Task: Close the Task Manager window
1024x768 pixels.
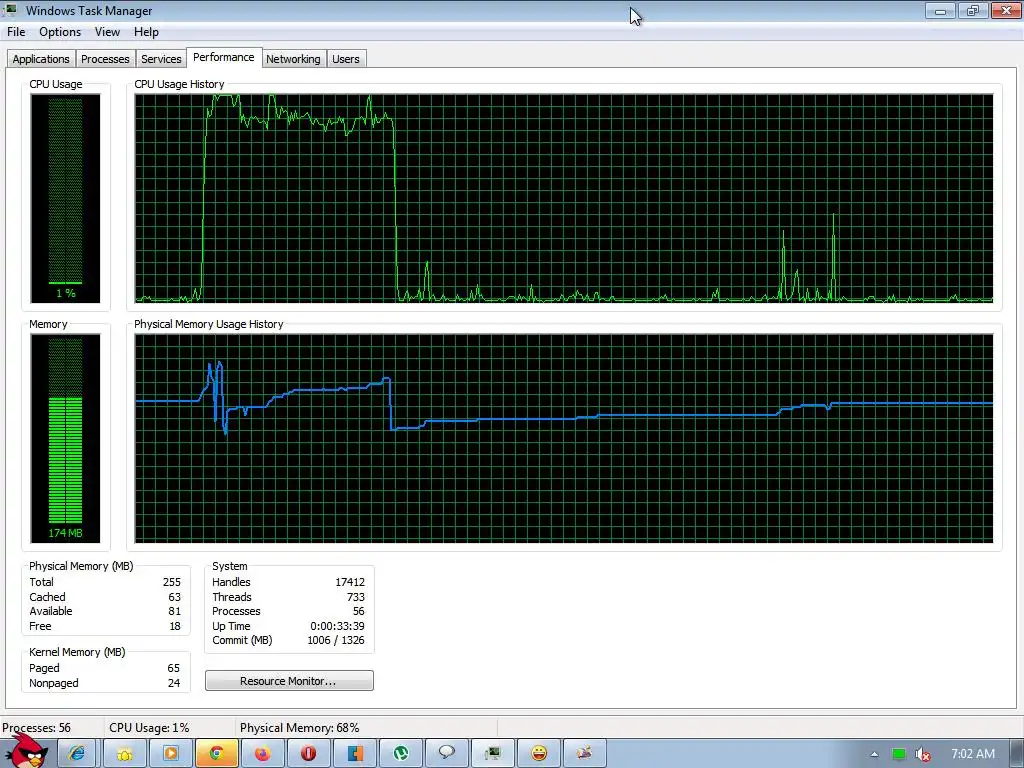Action: tap(1006, 10)
